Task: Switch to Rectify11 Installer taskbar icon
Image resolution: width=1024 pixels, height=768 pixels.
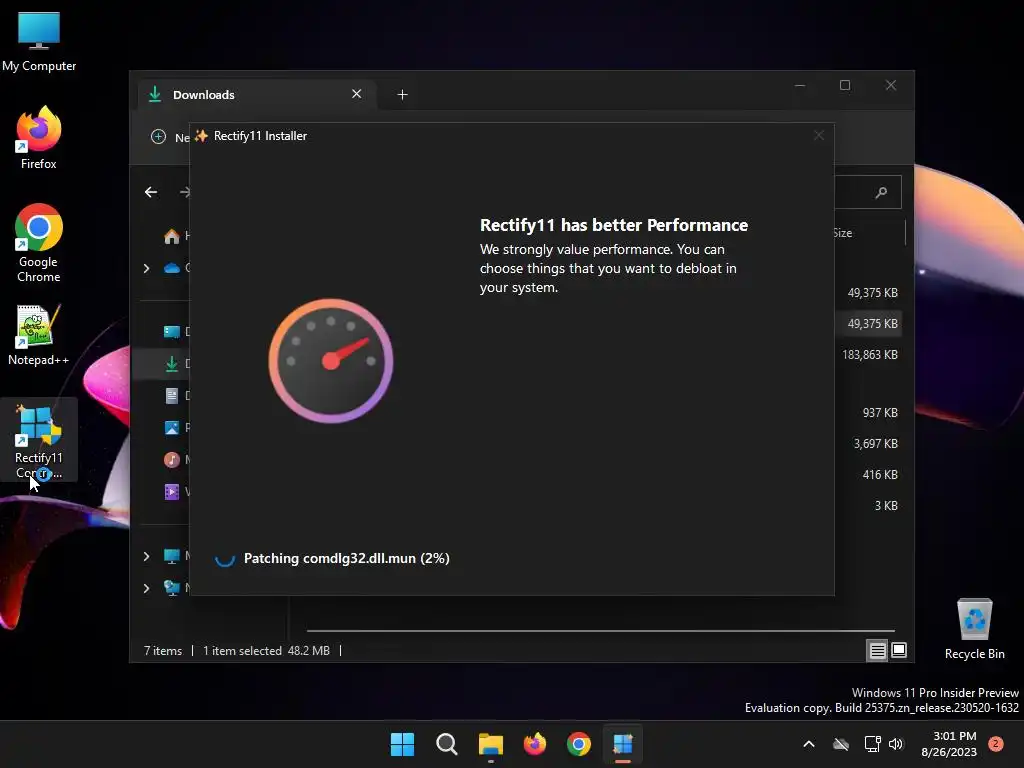Action: [x=623, y=744]
